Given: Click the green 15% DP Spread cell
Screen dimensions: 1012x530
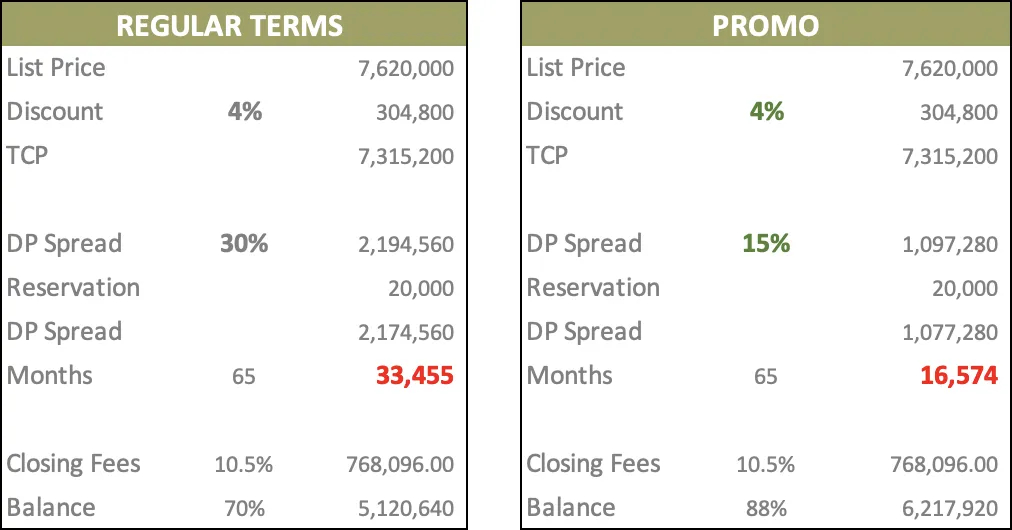Looking at the screenshot, I should (x=766, y=243).
